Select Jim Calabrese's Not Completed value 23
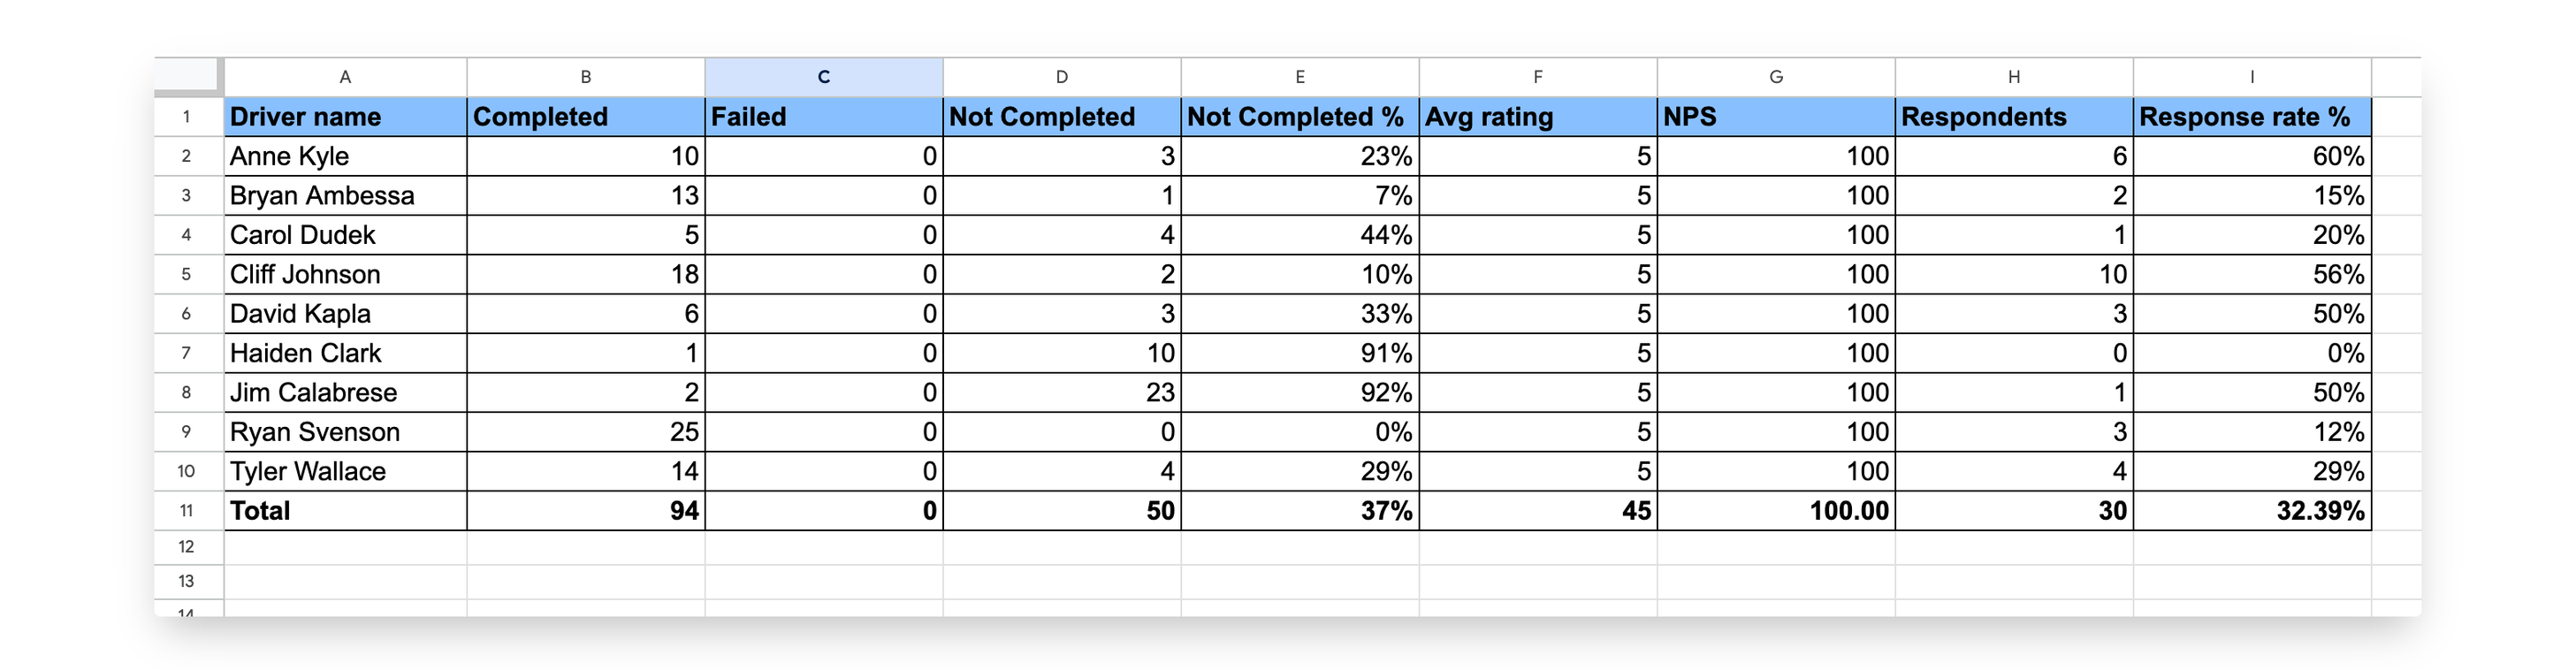 tap(1060, 392)
